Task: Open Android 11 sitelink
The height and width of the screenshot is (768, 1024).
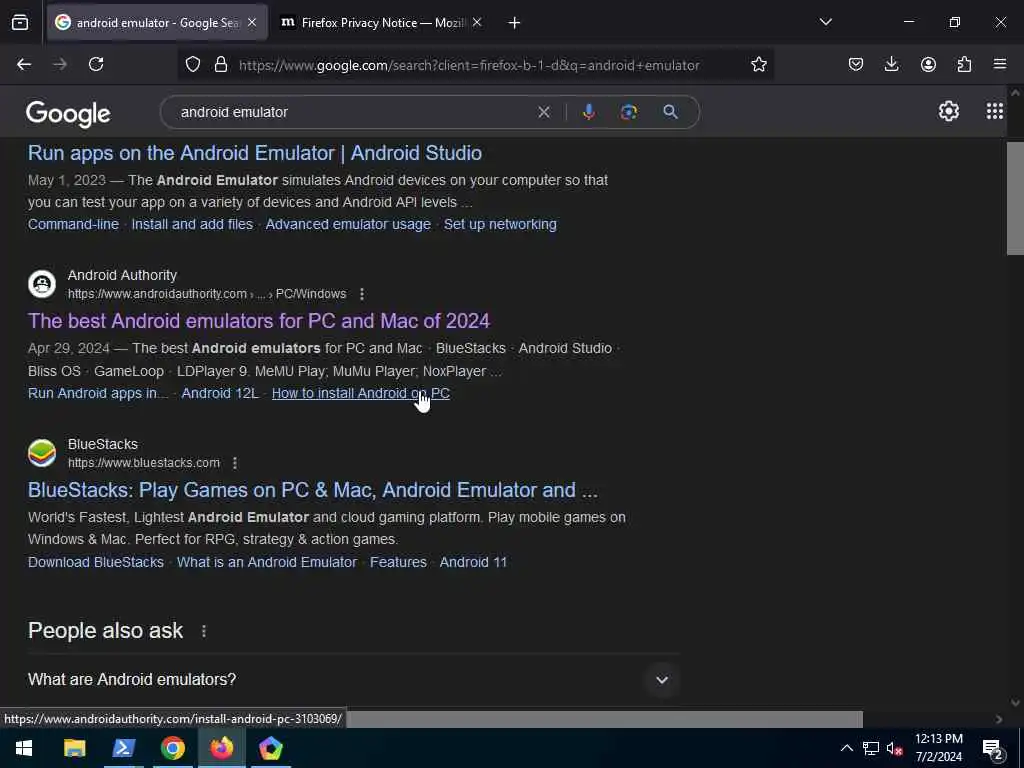Action: [473, 562]
